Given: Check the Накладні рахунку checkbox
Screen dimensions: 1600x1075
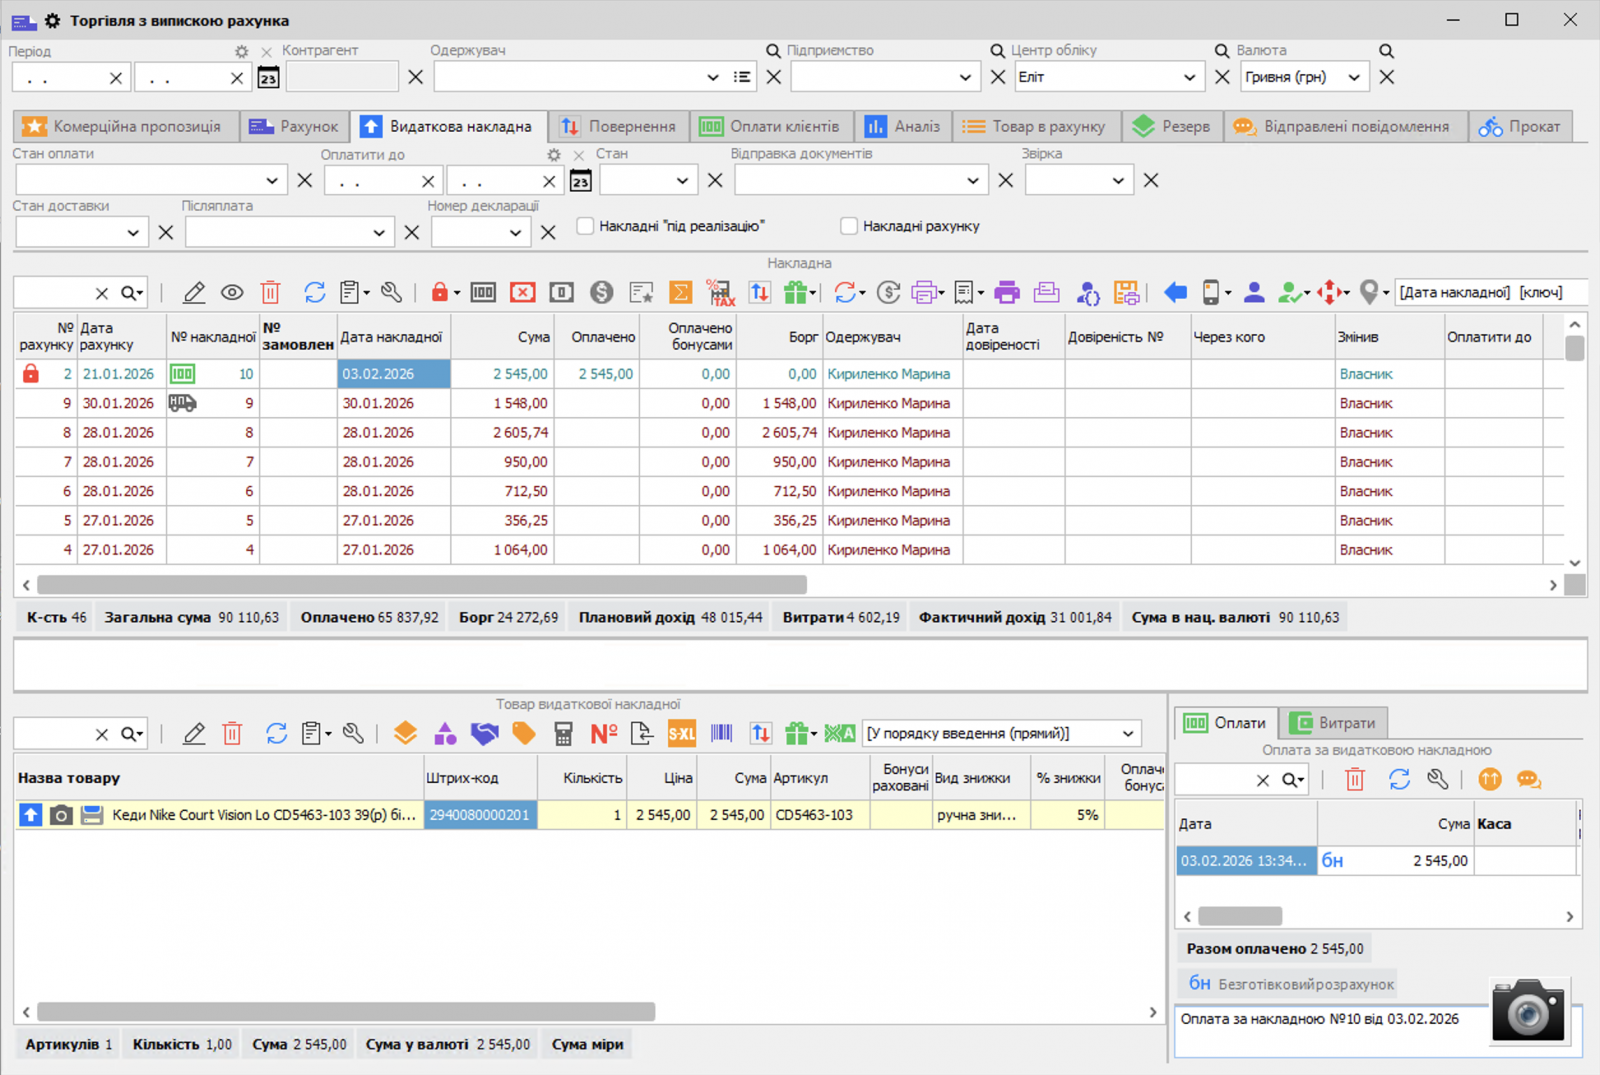Looking at the screenshot, I should point(849,227).
